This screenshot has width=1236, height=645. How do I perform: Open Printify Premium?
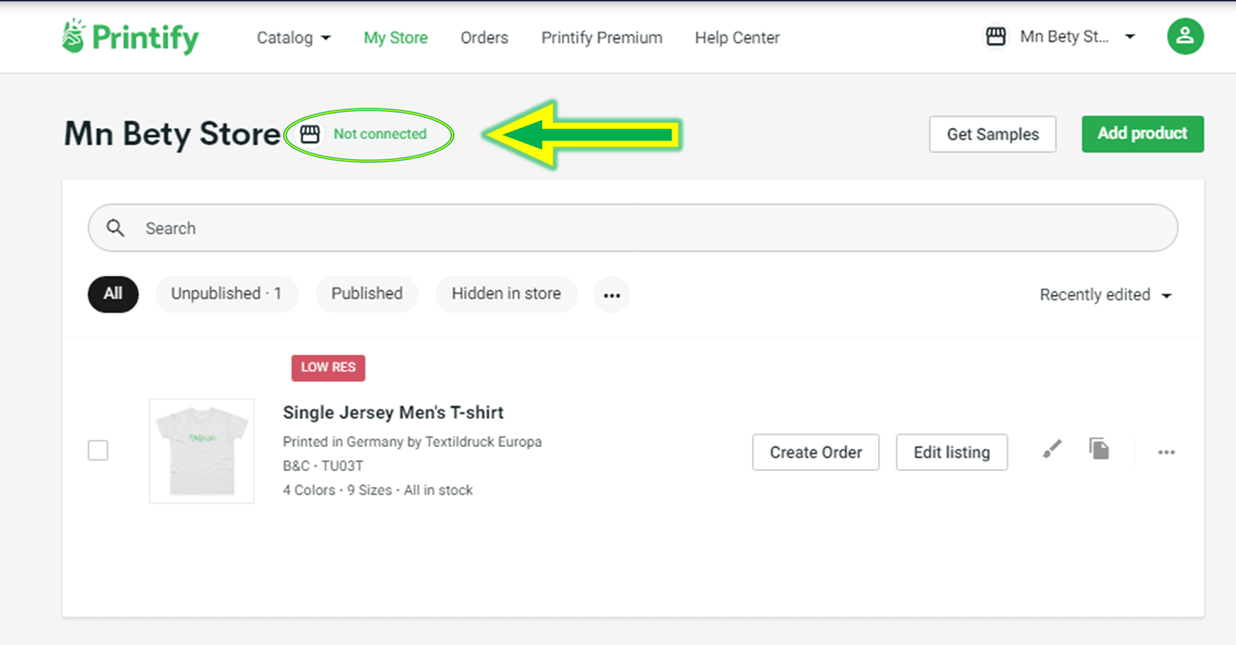(602, 38)
